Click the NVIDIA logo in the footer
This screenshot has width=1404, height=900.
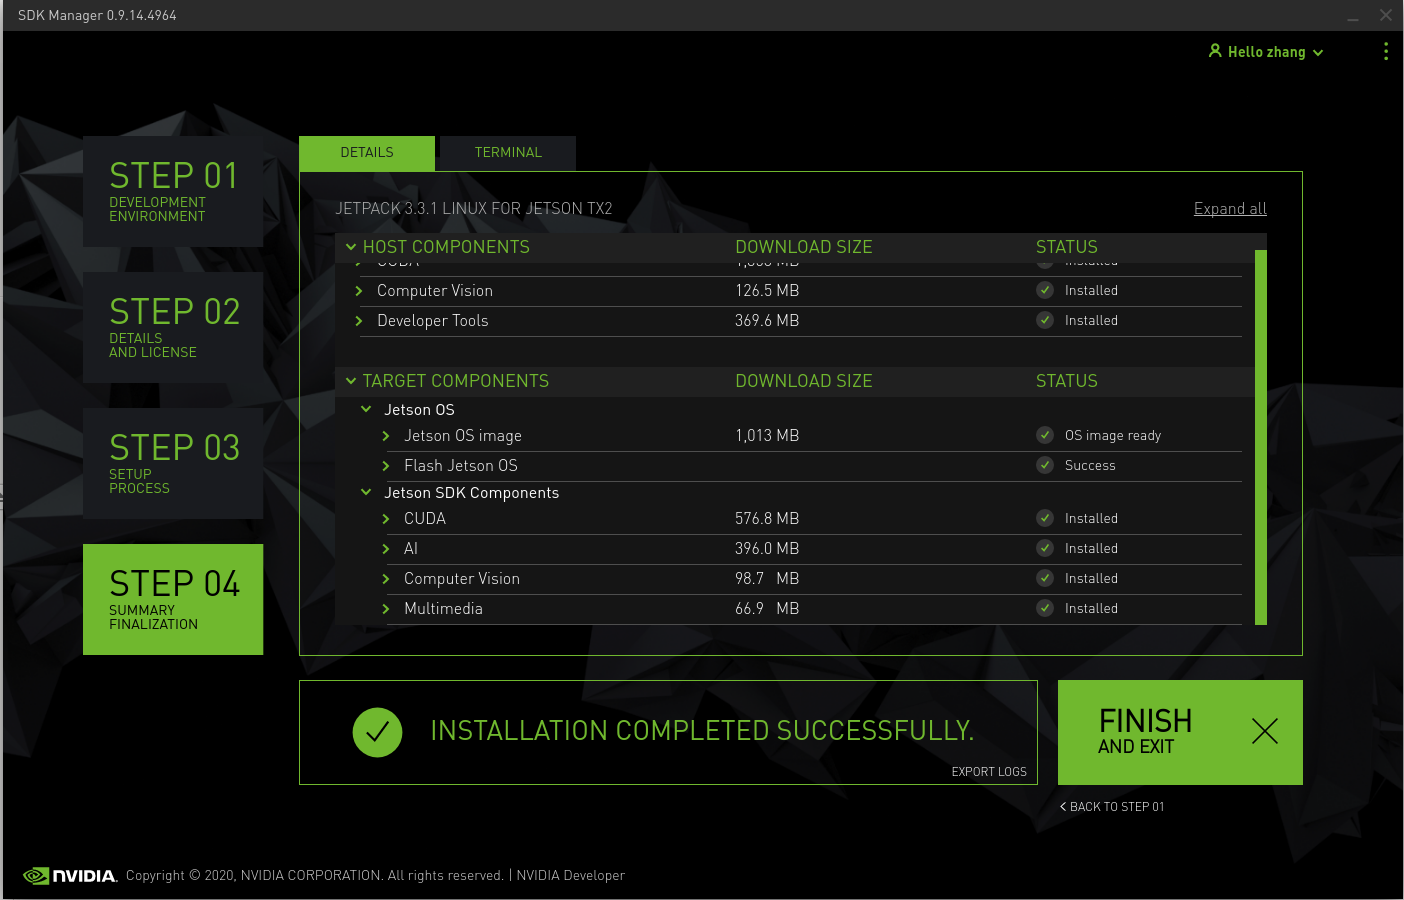[x=70, y=876]
